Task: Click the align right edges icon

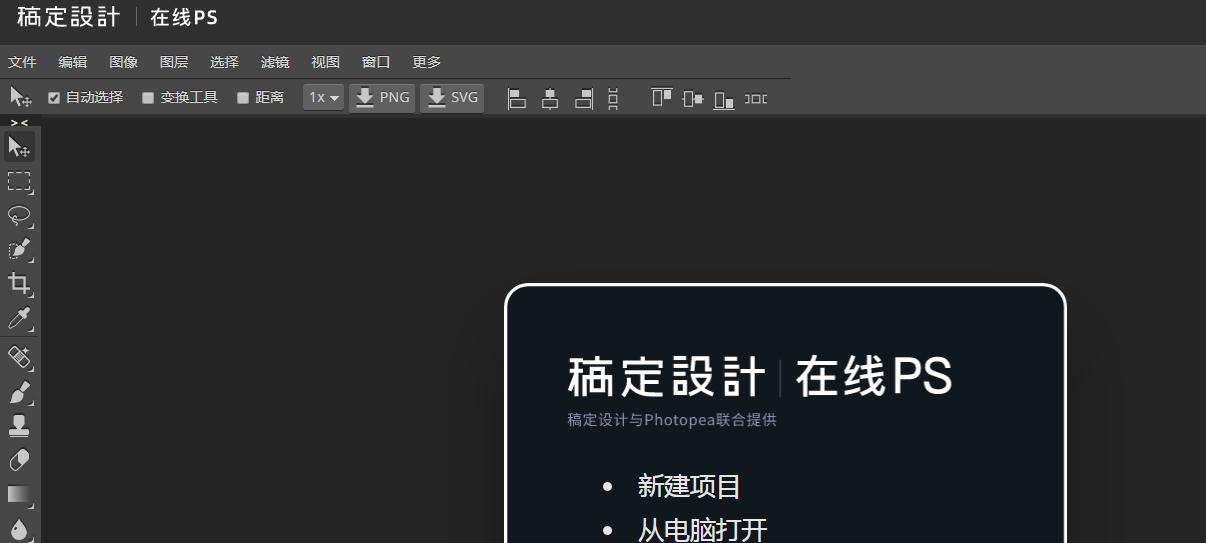Action: coord(583,98)
